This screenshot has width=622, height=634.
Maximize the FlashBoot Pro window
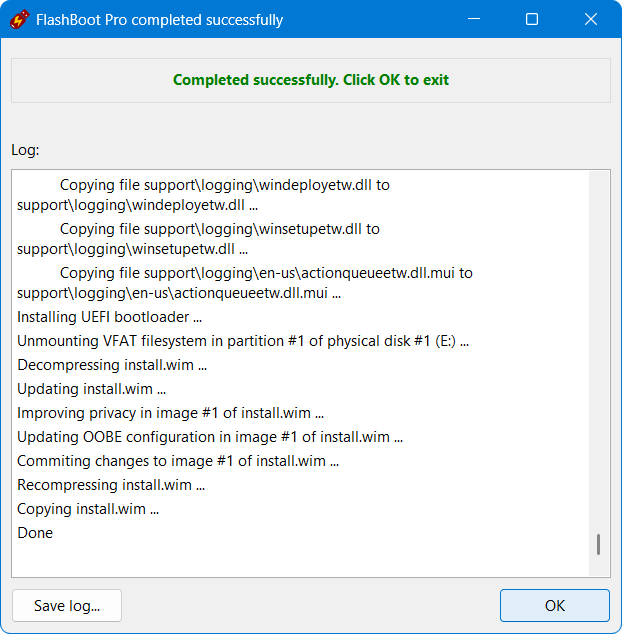click(532, 19)
